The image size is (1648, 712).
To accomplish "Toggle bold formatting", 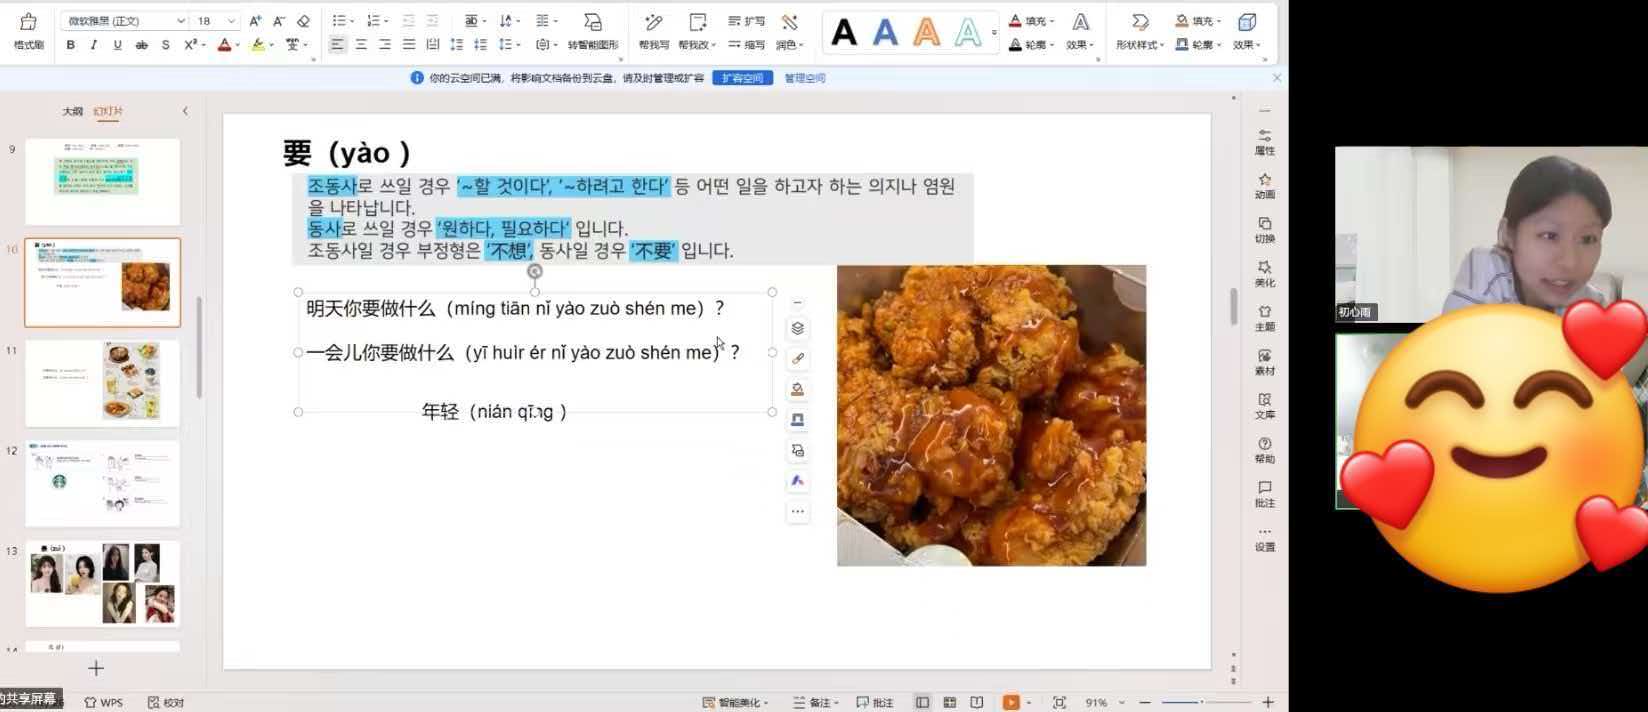I will pos(70,45).
